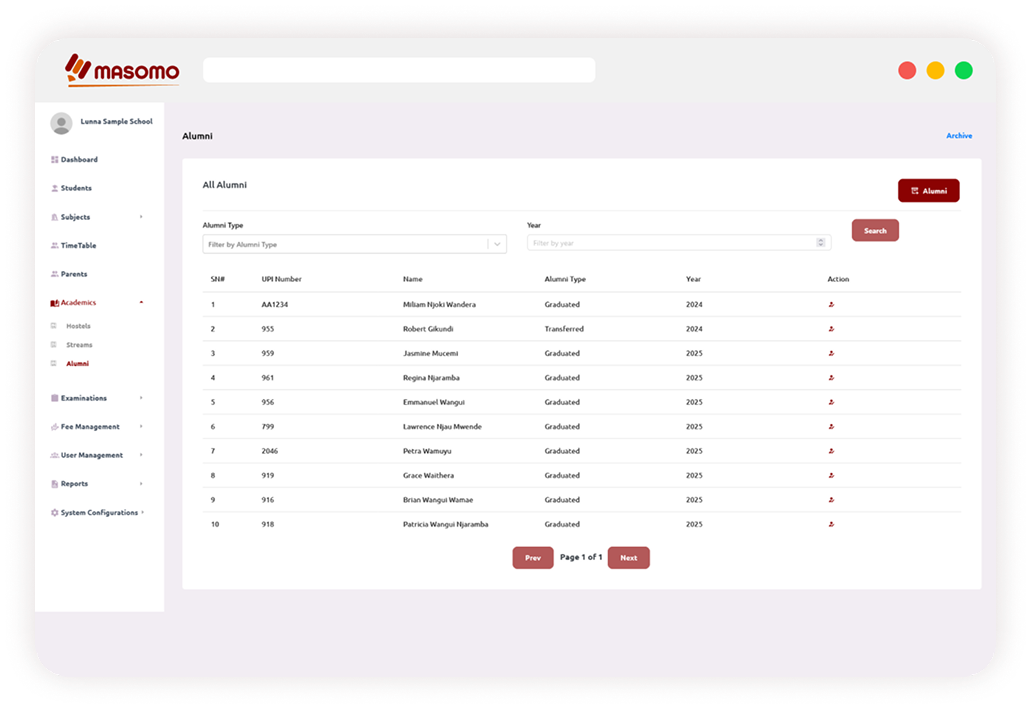This screenshot has width=1031, height=709.
Task: Click action icon for Miliam Njoki Wandera
Action: [831, 305]
